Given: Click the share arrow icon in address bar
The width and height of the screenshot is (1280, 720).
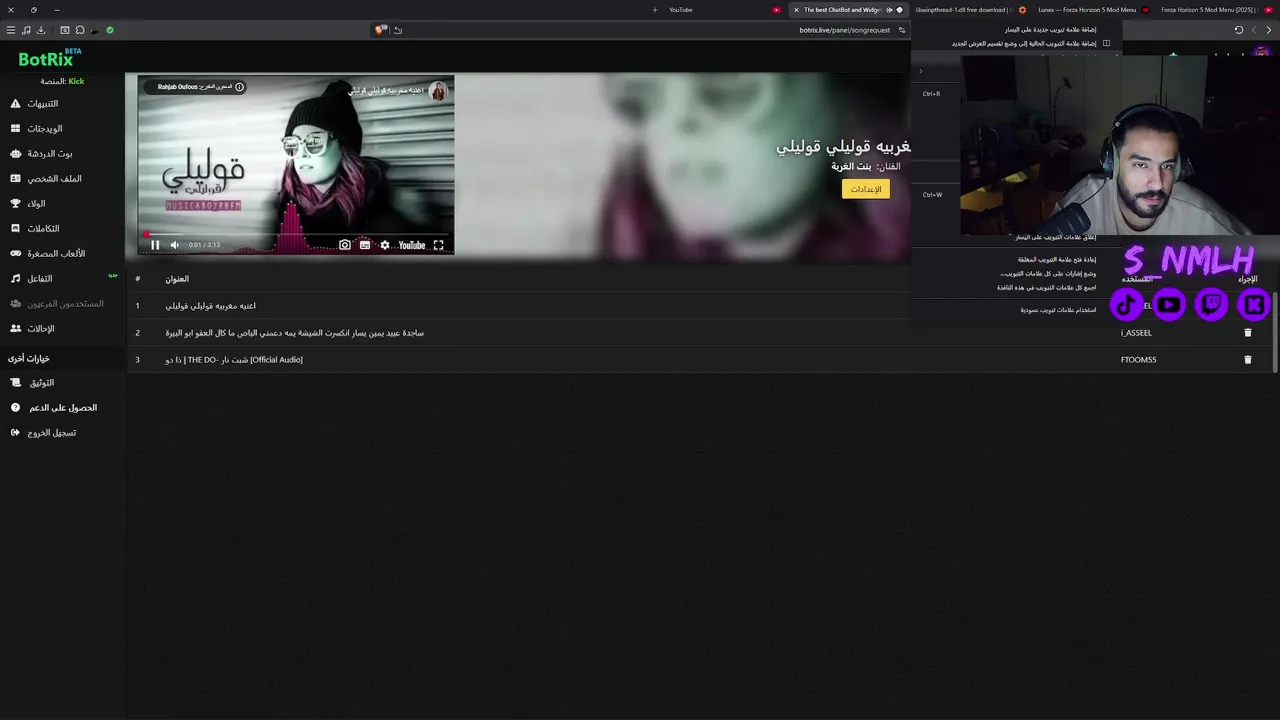Looking at the screenshot, I should 398,30.
